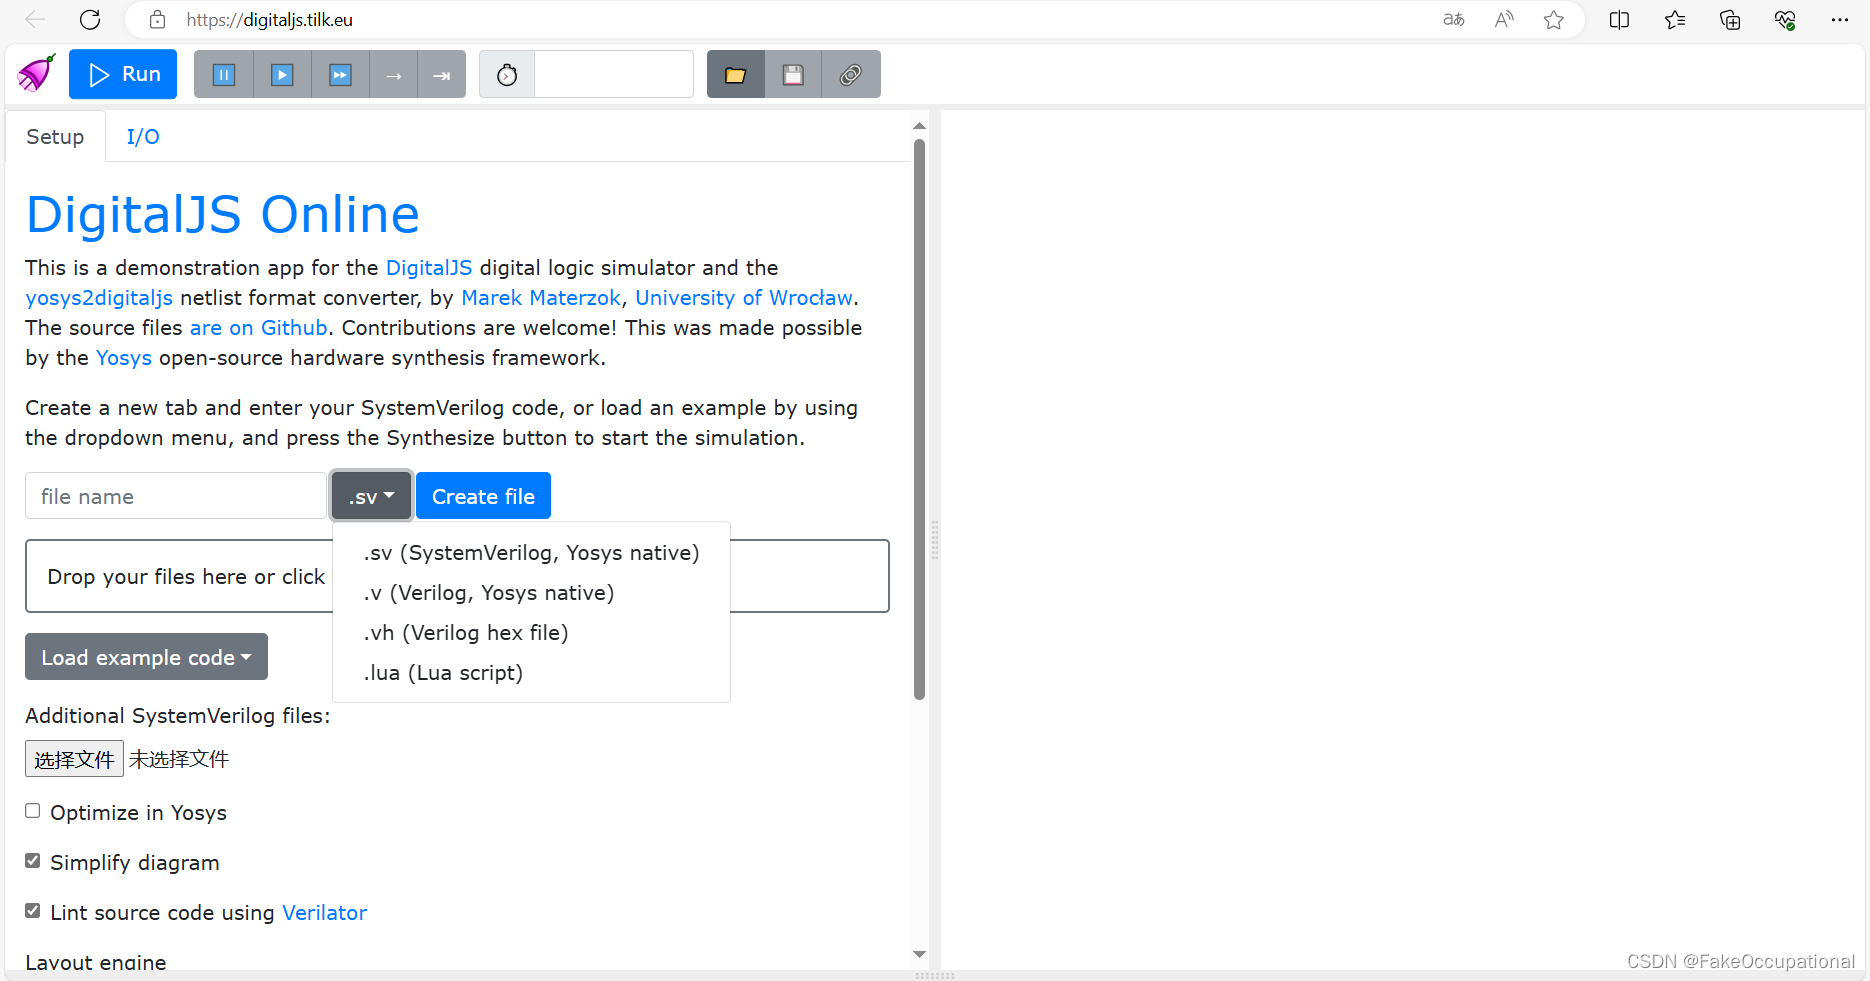The width and height of the screenshot is (1870, 981).
Task: Click the play simulation icon
Action: 283,74
